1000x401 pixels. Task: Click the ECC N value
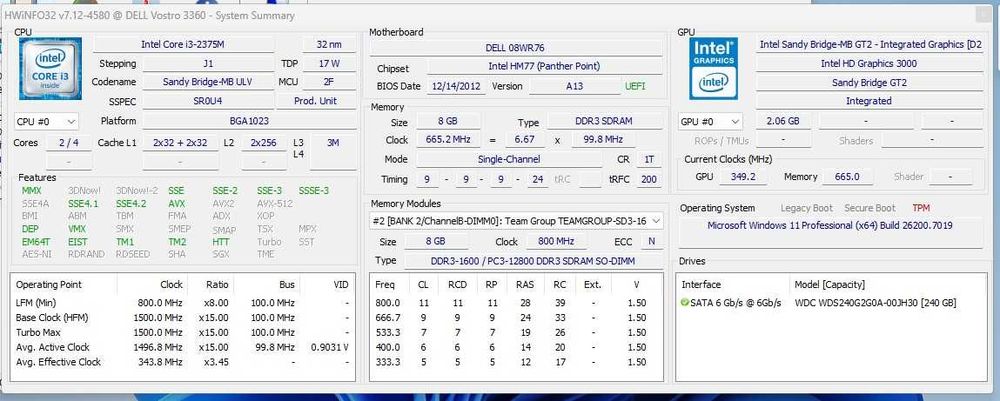click(651, 242)
